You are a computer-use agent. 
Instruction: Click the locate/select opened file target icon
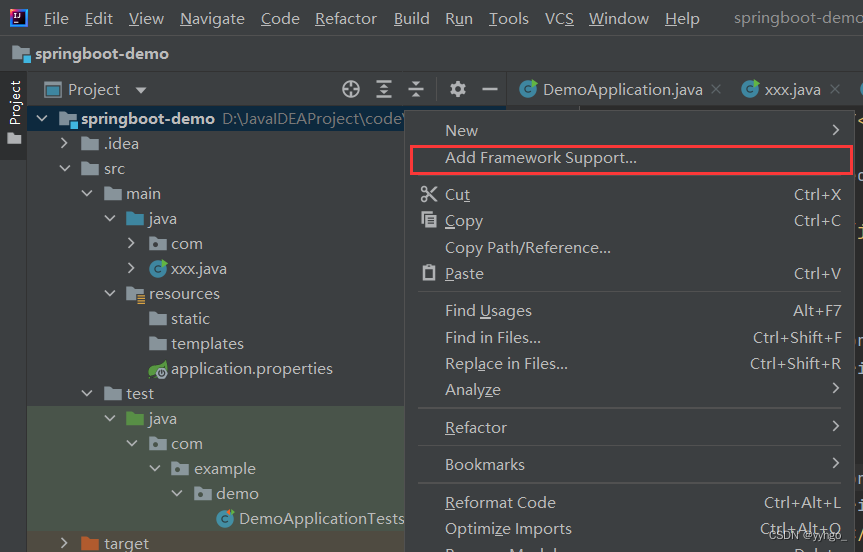pyautogui.click(x=351, y=89)
